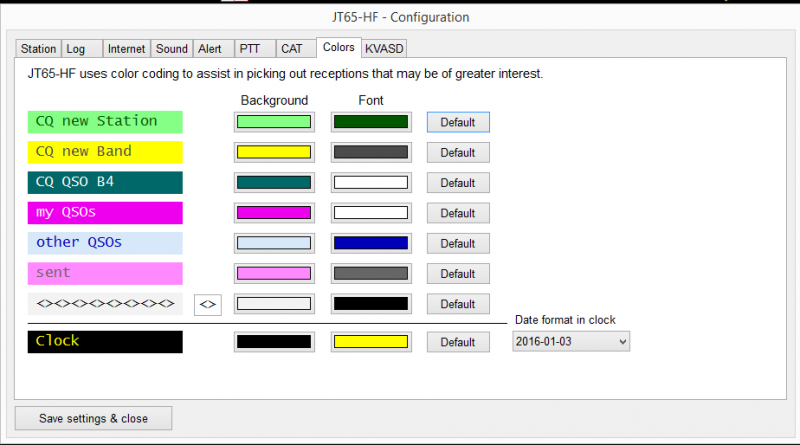Click Default for CQ new Band
The image size is (800, 445).
458,153
